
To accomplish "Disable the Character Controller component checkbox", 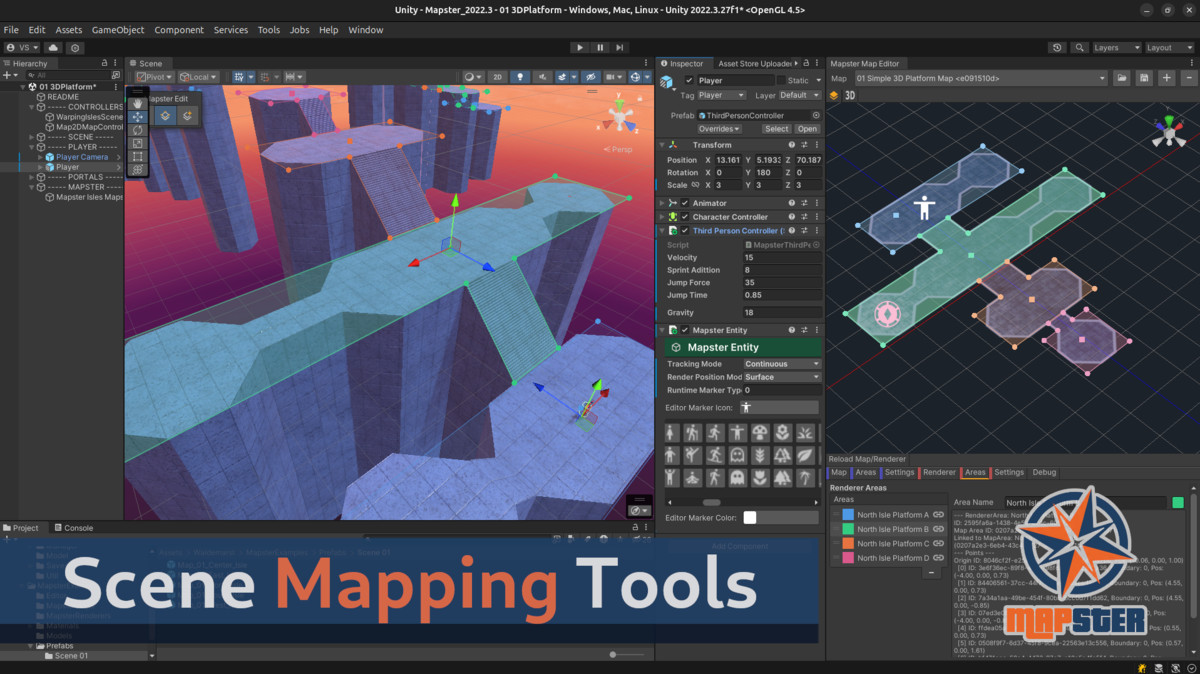I will (685, 217).
